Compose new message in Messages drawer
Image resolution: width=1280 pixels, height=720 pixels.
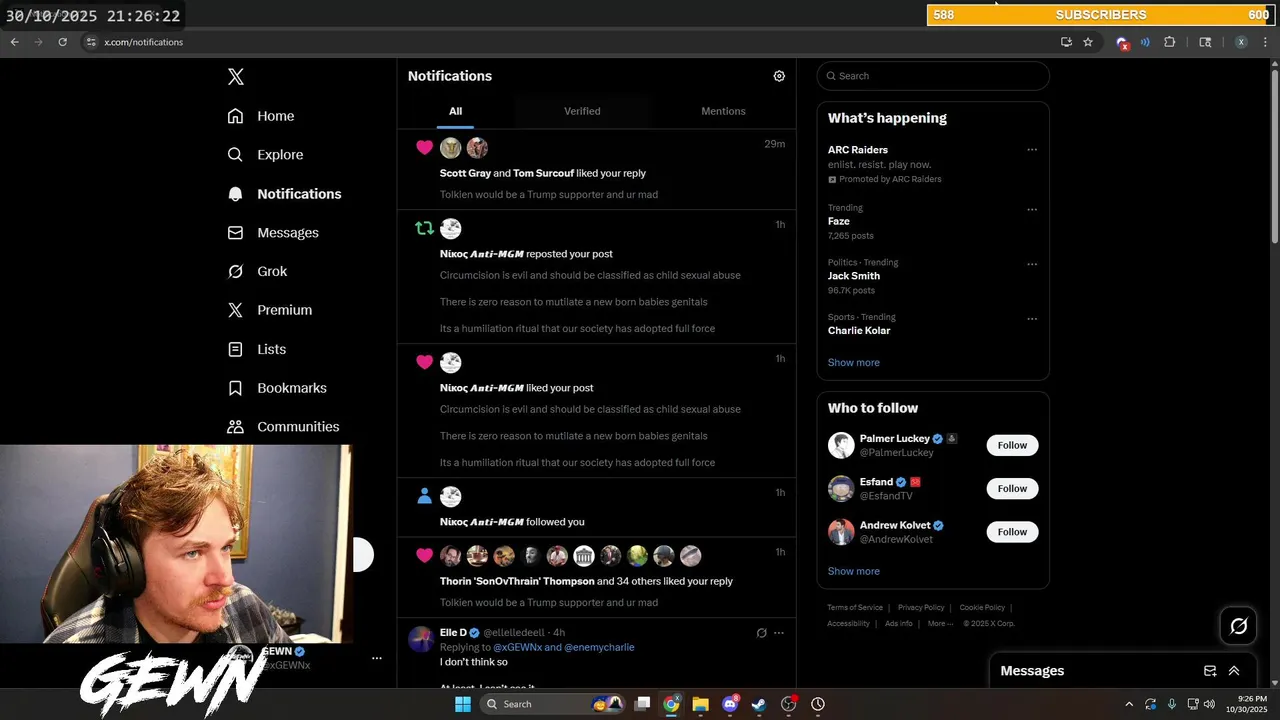coord(1210,671)
